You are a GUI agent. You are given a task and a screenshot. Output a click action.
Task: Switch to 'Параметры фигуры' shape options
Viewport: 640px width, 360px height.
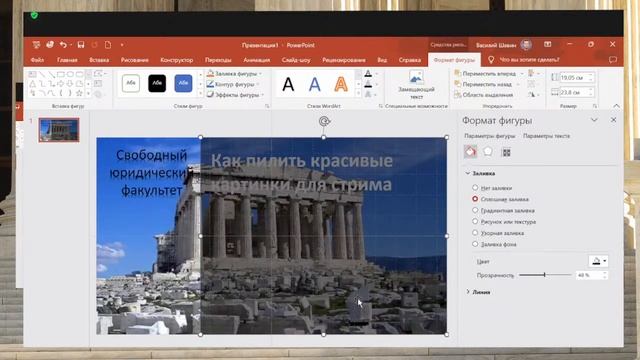click(489, 136)
